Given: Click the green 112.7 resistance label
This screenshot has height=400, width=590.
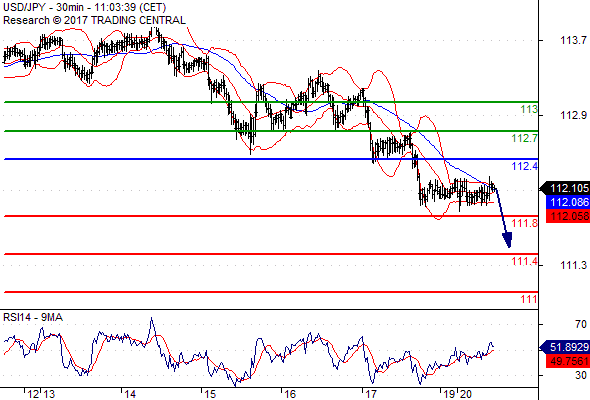Looking at the screenshot, I should point(525,138).
